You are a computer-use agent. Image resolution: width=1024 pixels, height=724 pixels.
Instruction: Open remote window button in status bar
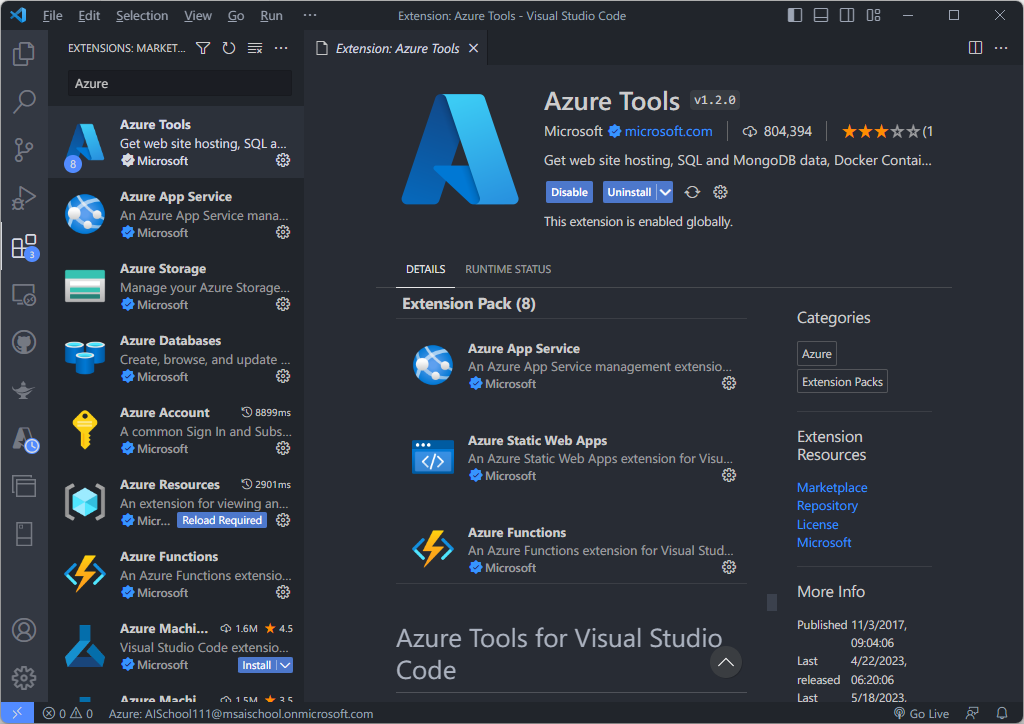coord(17,713)
